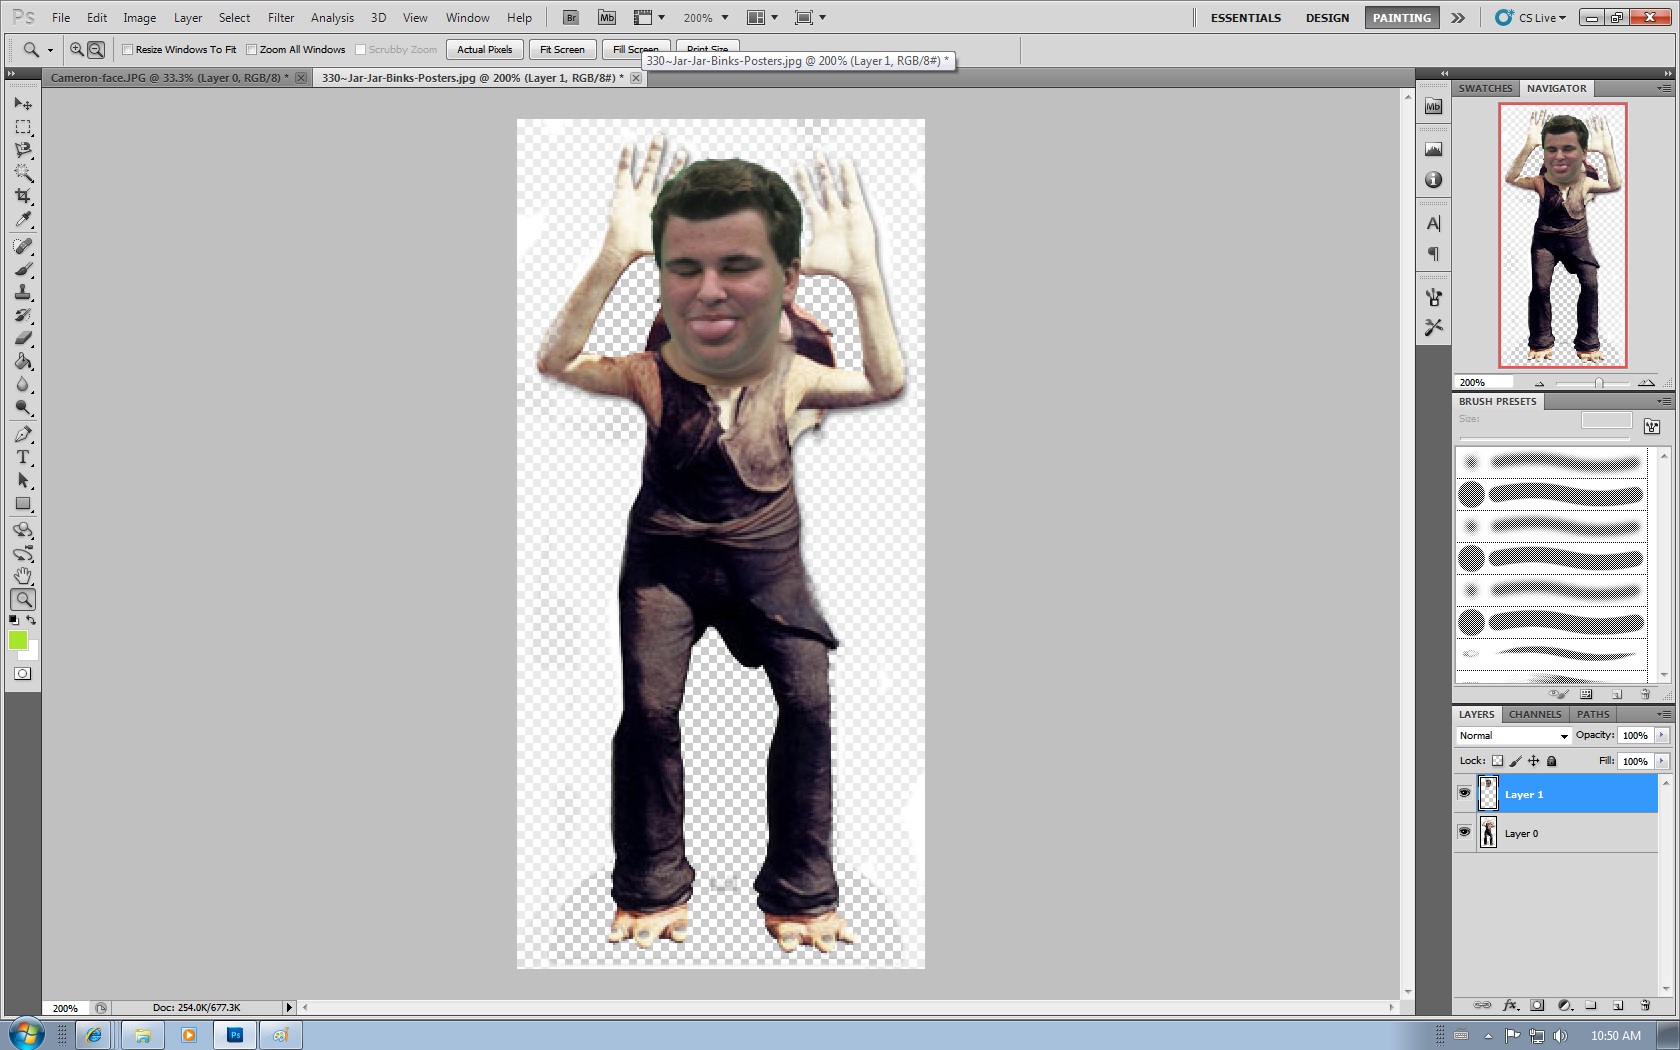The width and height of the screenshot is (1680, 1050).
Task: Open the Analysis menu
Action: tap(332, 18)
